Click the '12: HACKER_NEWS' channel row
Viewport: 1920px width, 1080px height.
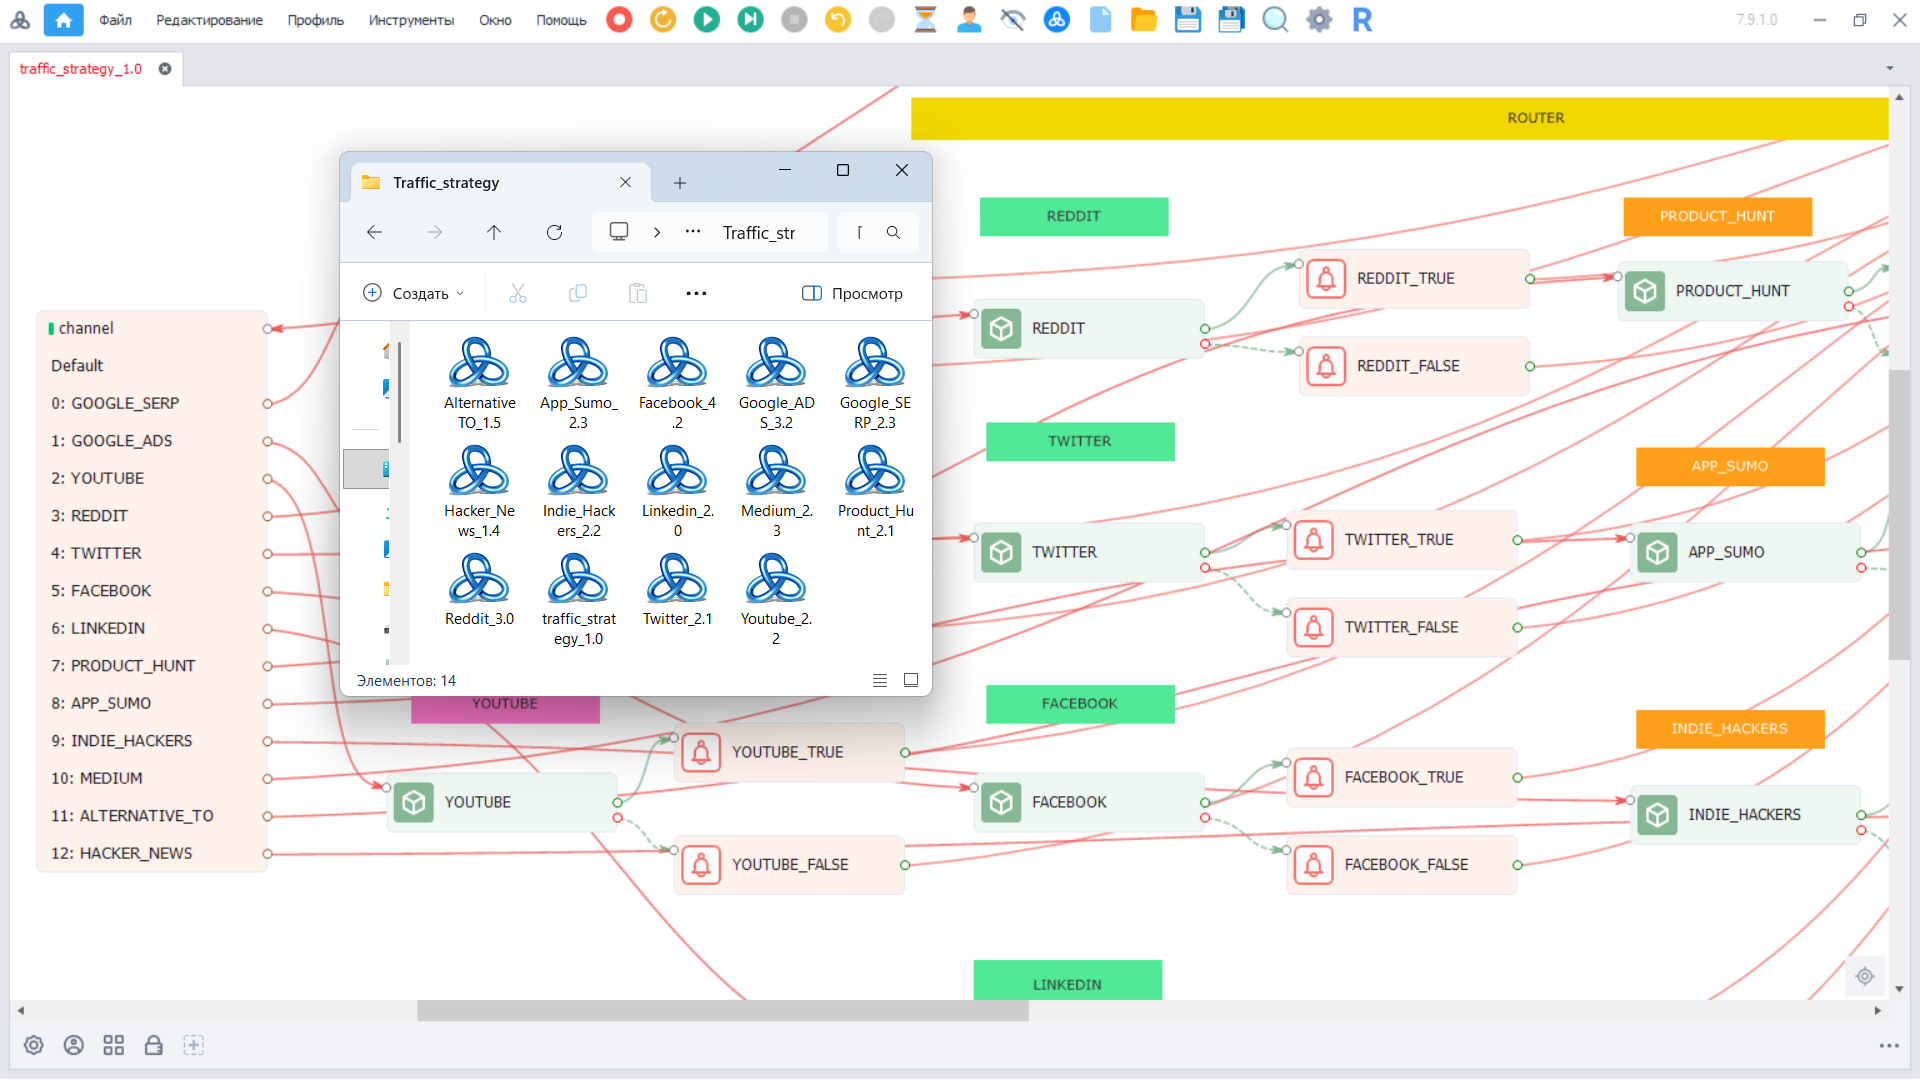(154, 853)
